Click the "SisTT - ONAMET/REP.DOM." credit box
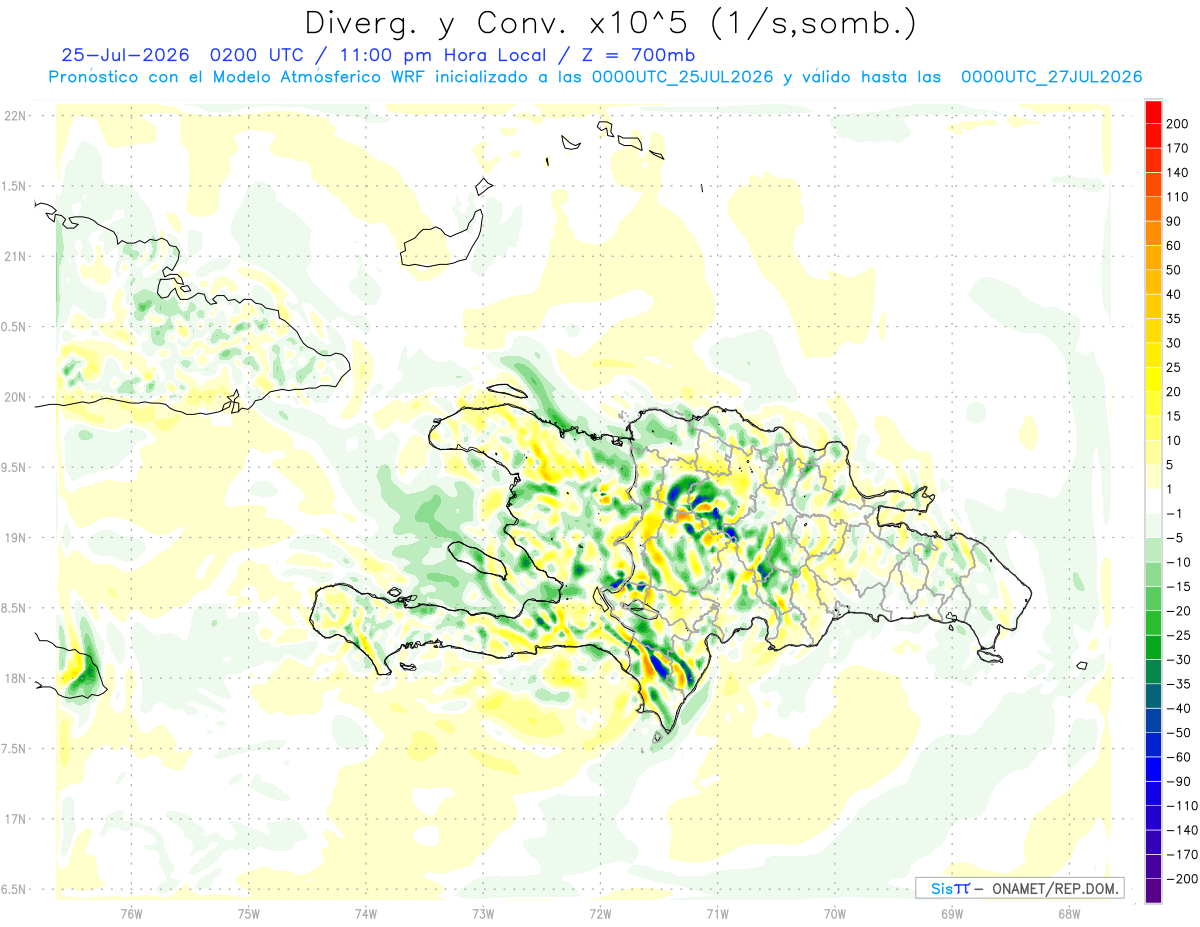1200x927 pixels. (1020, 888)
